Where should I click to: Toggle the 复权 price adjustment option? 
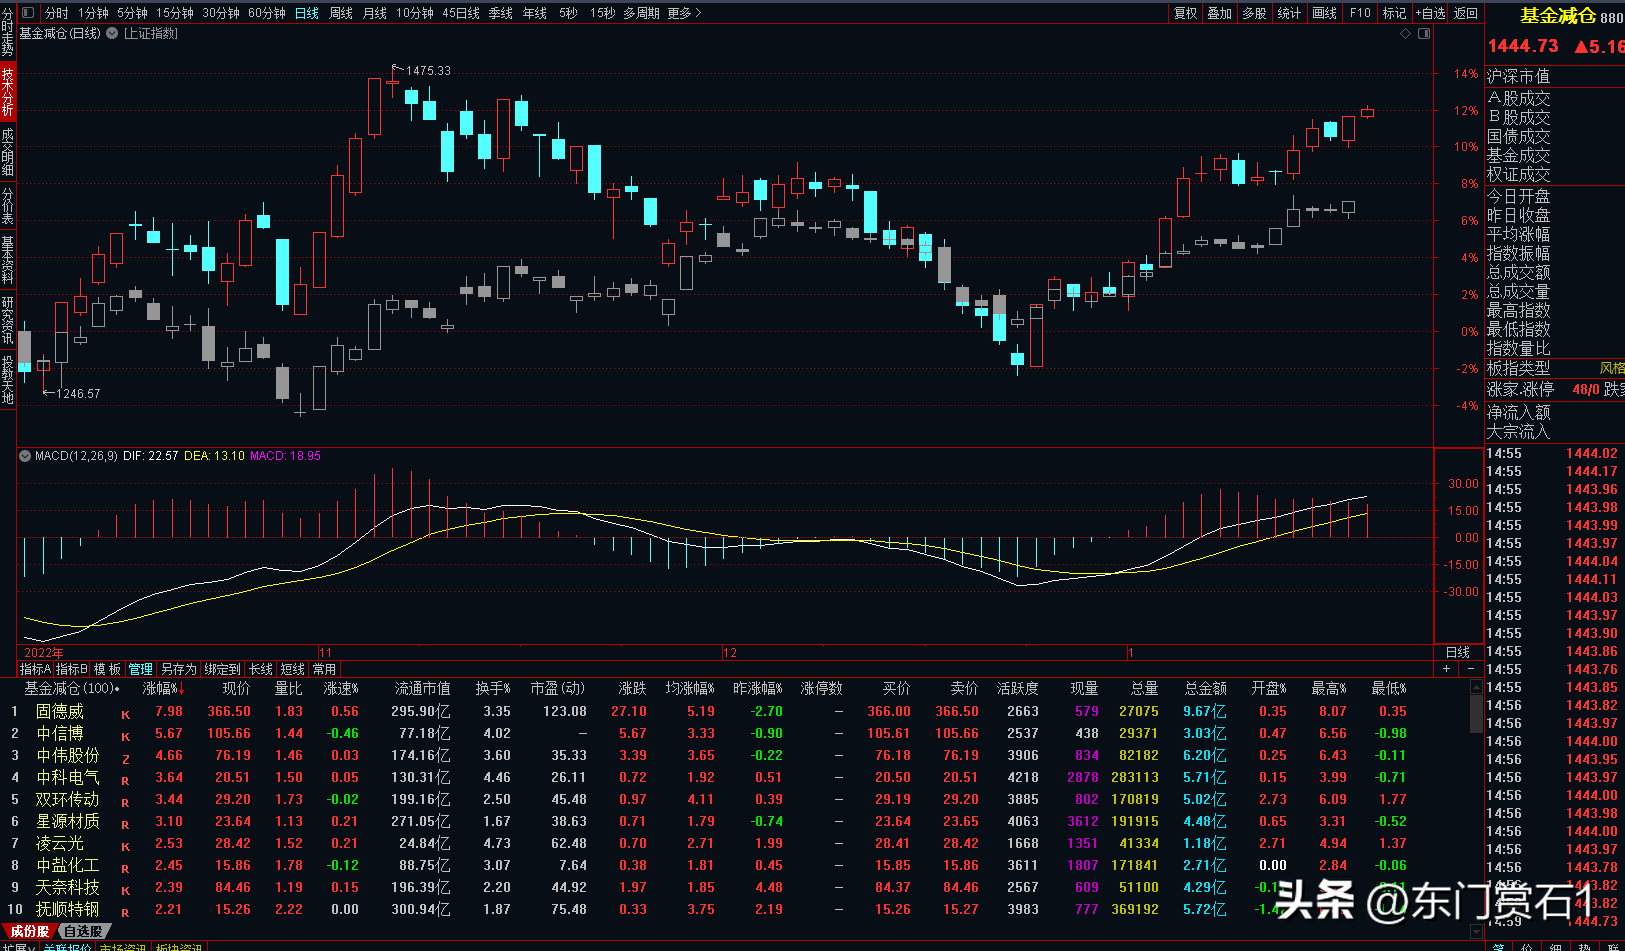[1185, 13]
